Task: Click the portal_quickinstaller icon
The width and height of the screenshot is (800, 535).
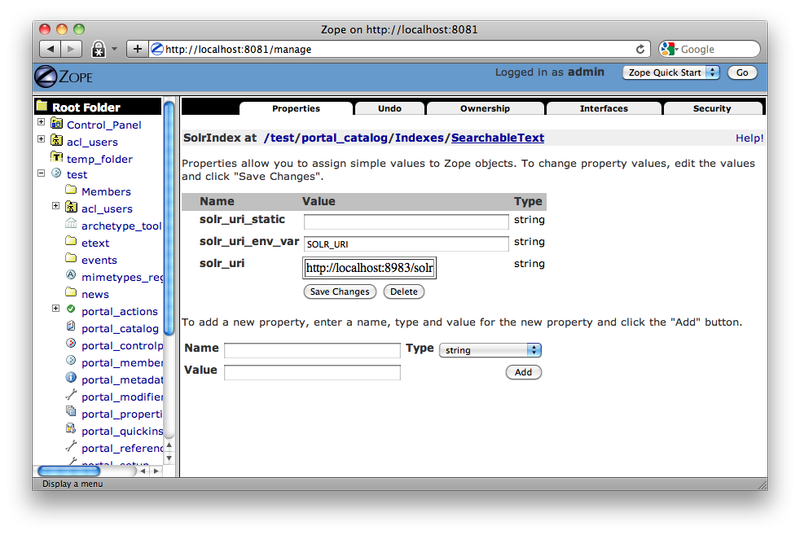Action: pyautogui.click(x=71, y=429)
